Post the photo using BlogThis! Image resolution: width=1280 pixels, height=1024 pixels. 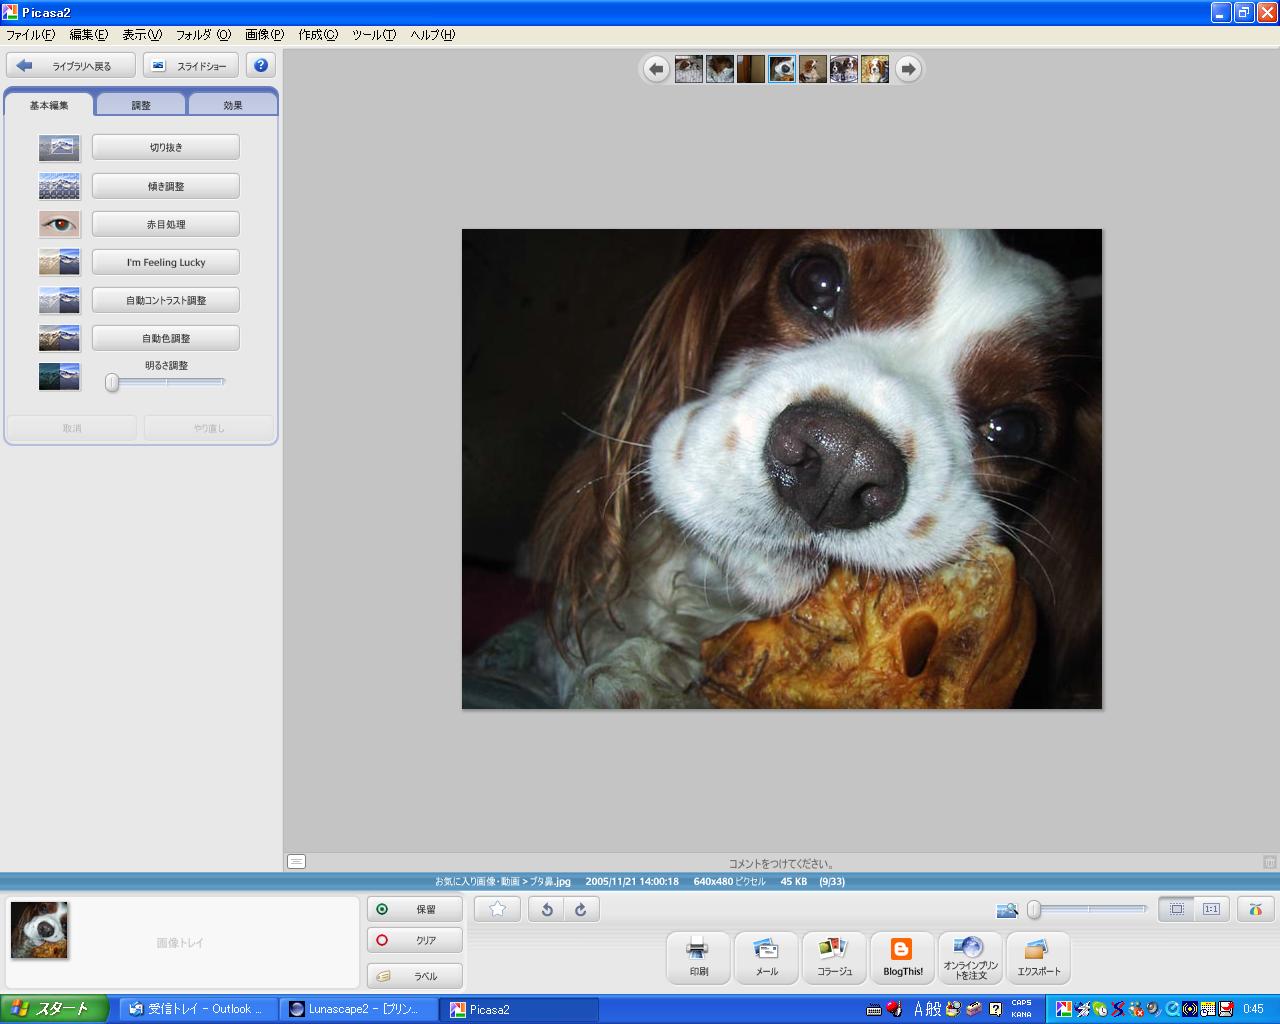coord(902,957)
